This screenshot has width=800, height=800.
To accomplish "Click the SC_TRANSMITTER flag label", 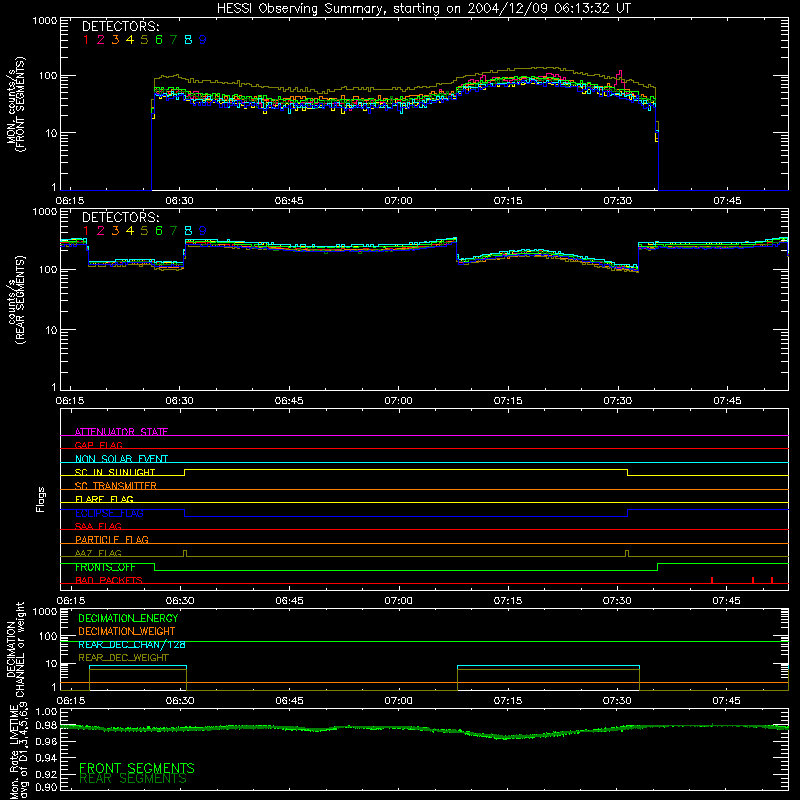I will (116, 486).
